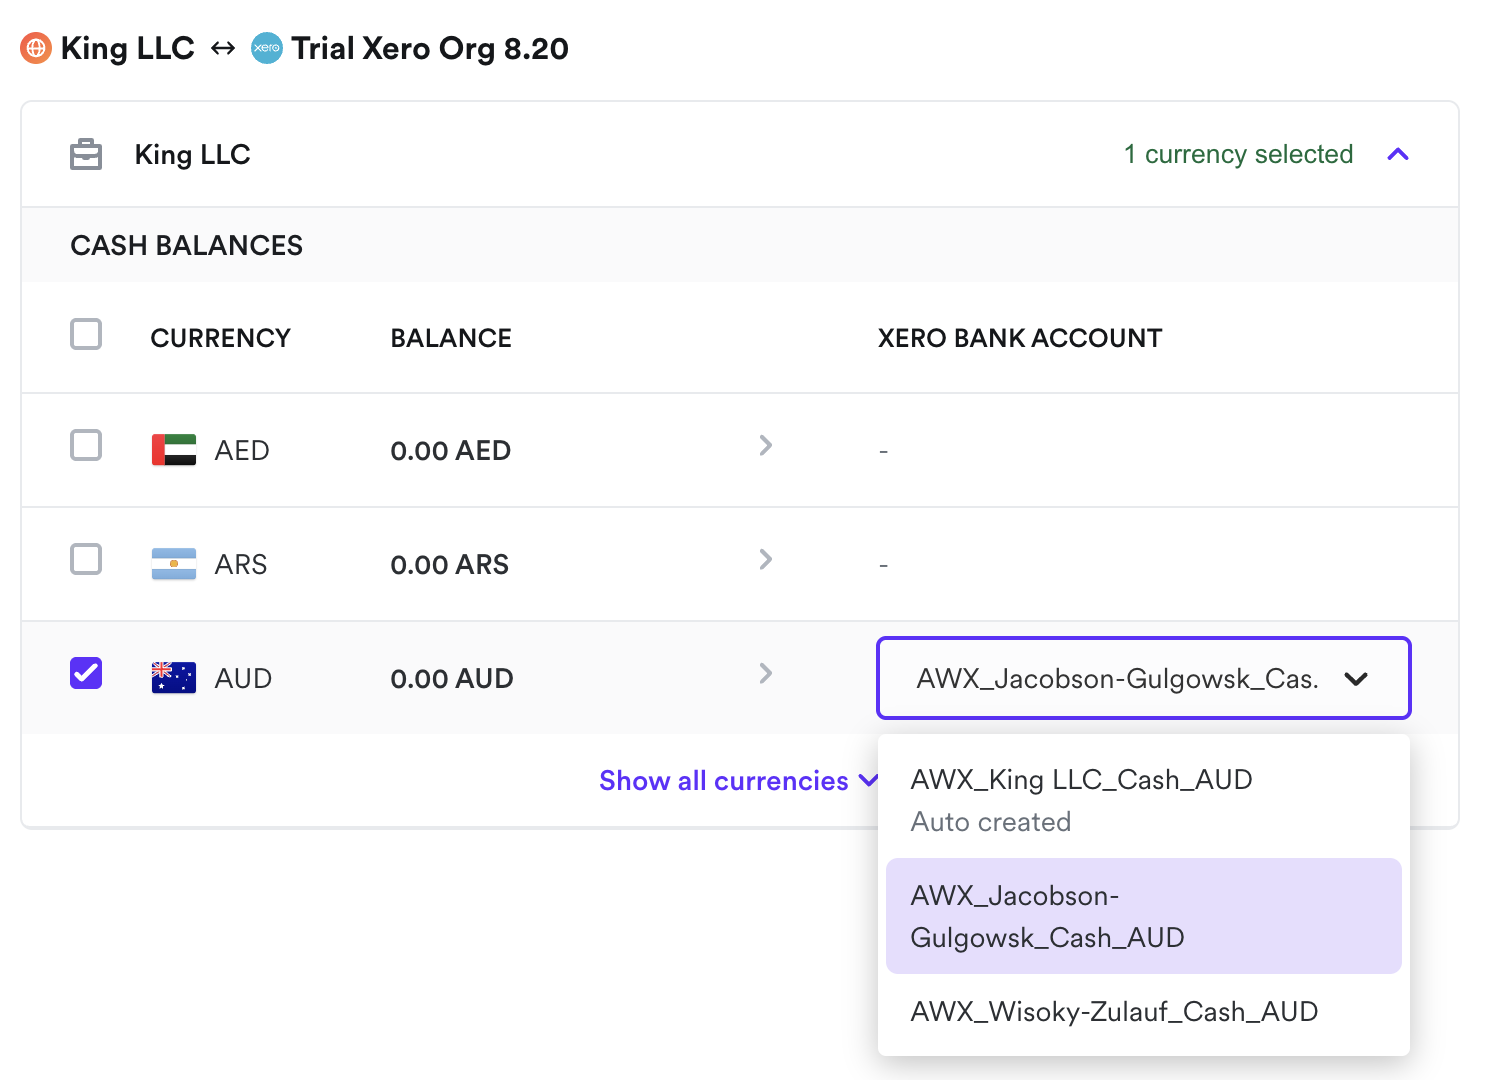Viewport: 1490px width, 1080px height.
Task: Click the 0.00 ARS balance value
Action: (449, 564)
